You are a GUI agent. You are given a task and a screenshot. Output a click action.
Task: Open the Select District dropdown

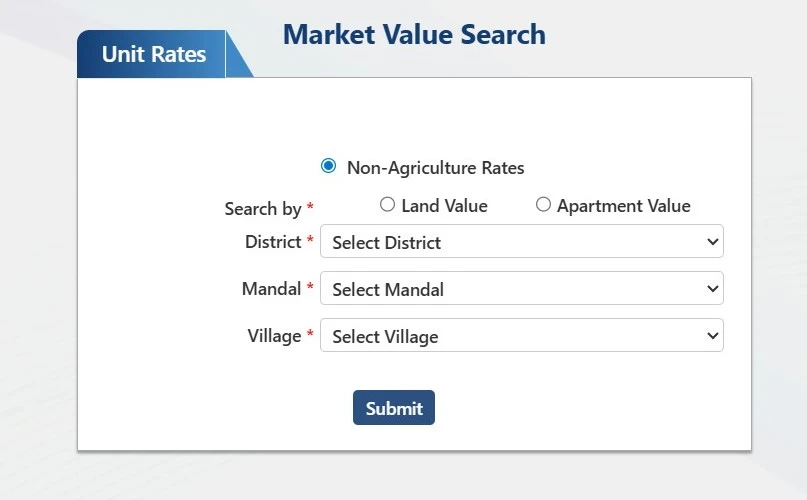520,242
